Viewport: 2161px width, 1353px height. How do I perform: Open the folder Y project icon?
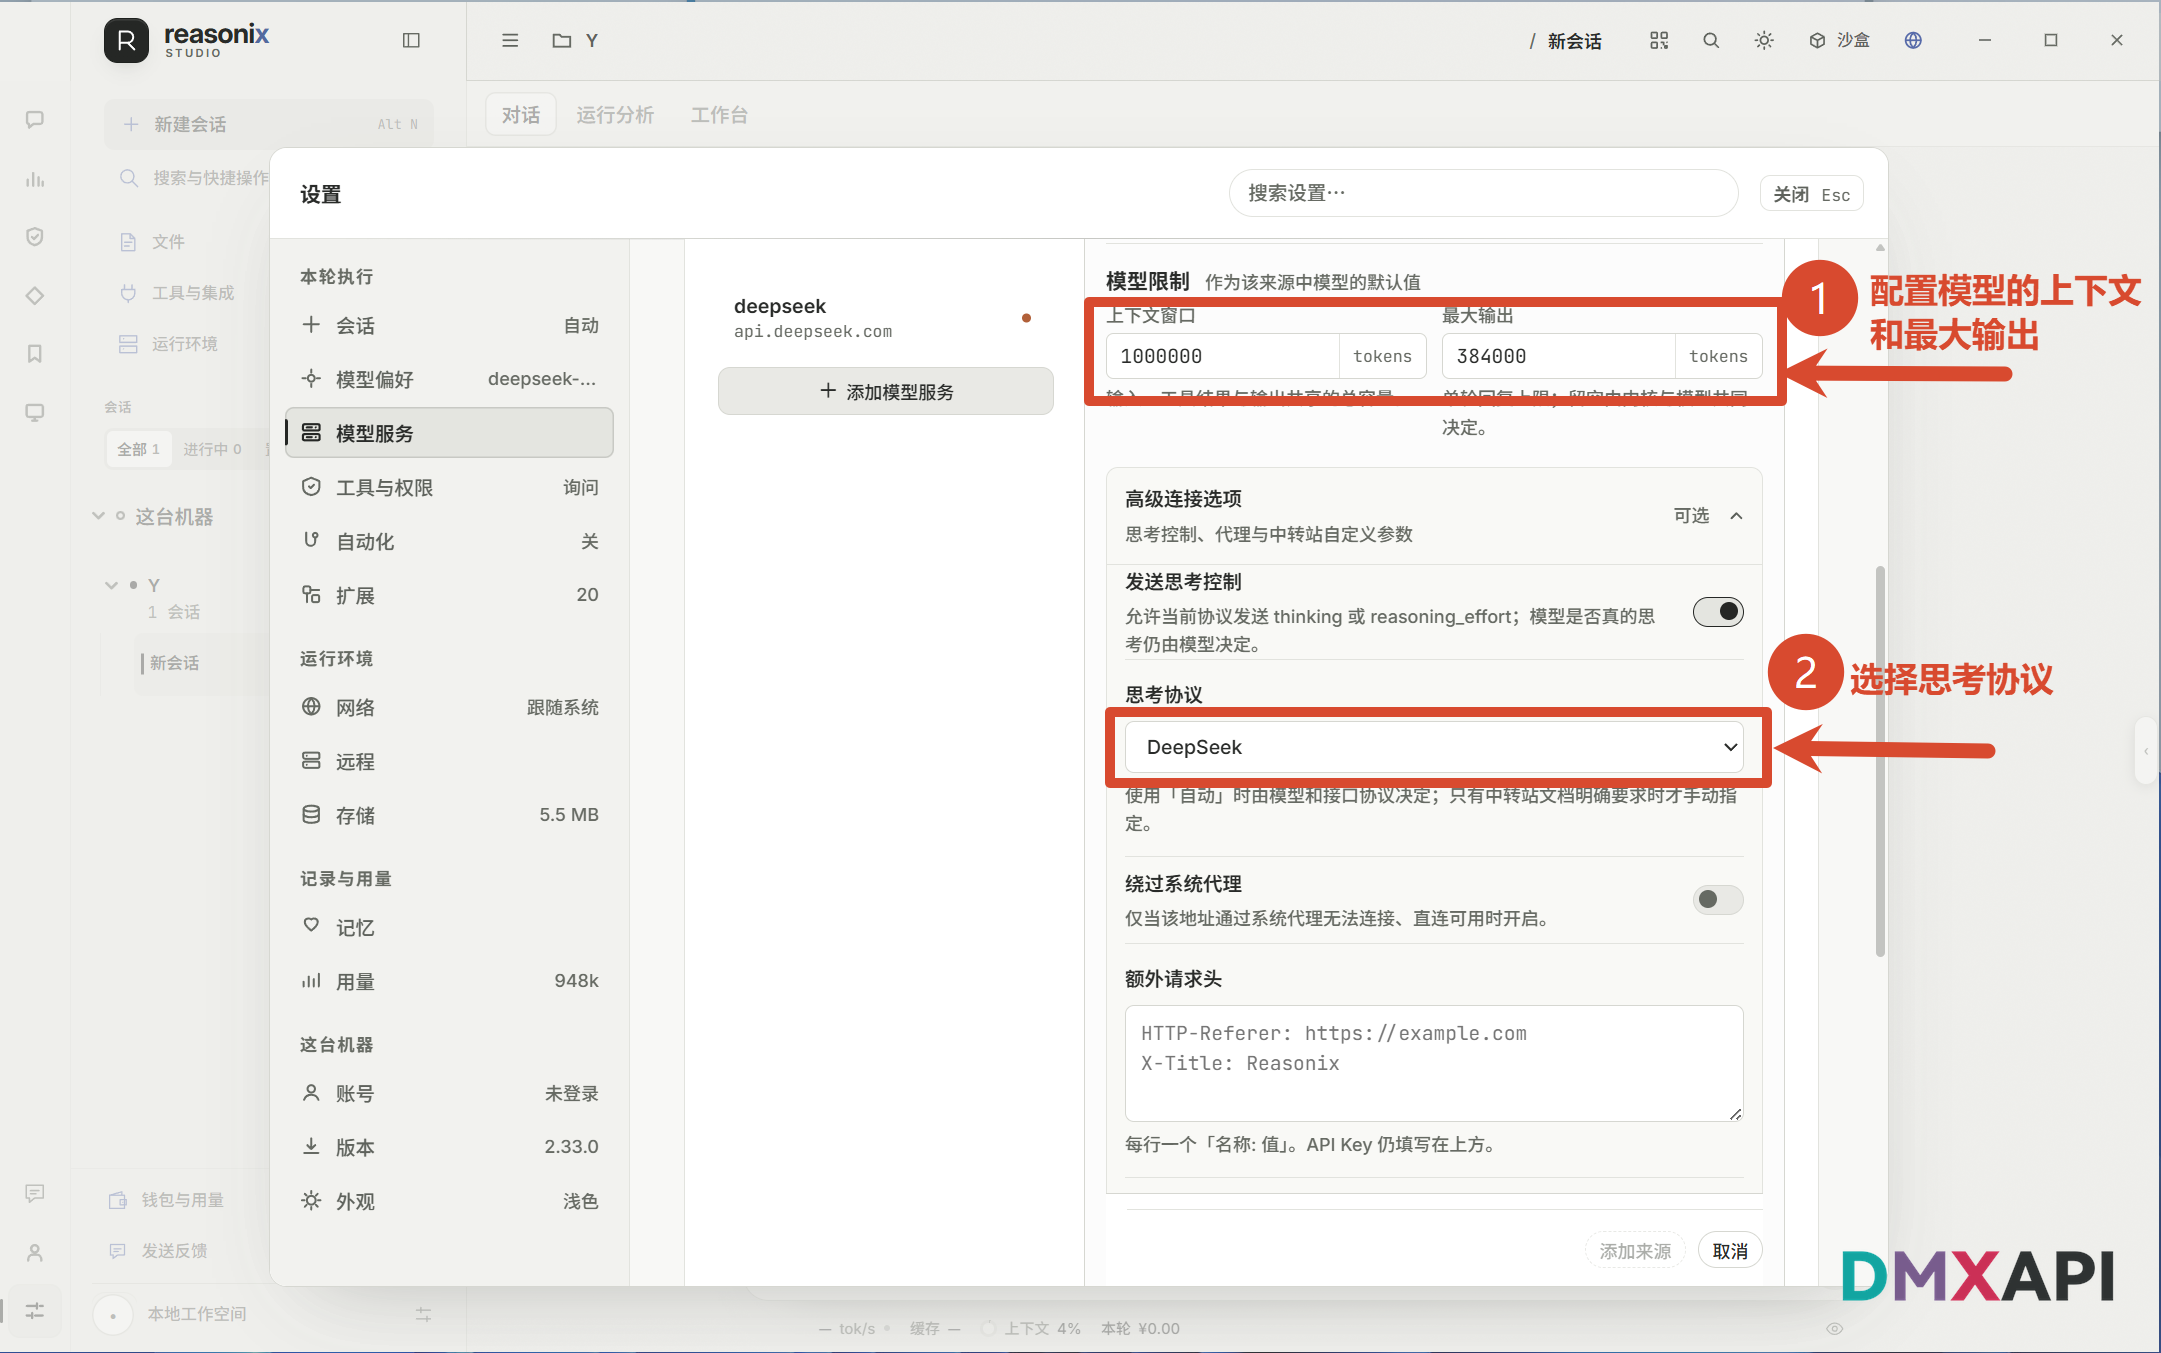pos(562,40)
